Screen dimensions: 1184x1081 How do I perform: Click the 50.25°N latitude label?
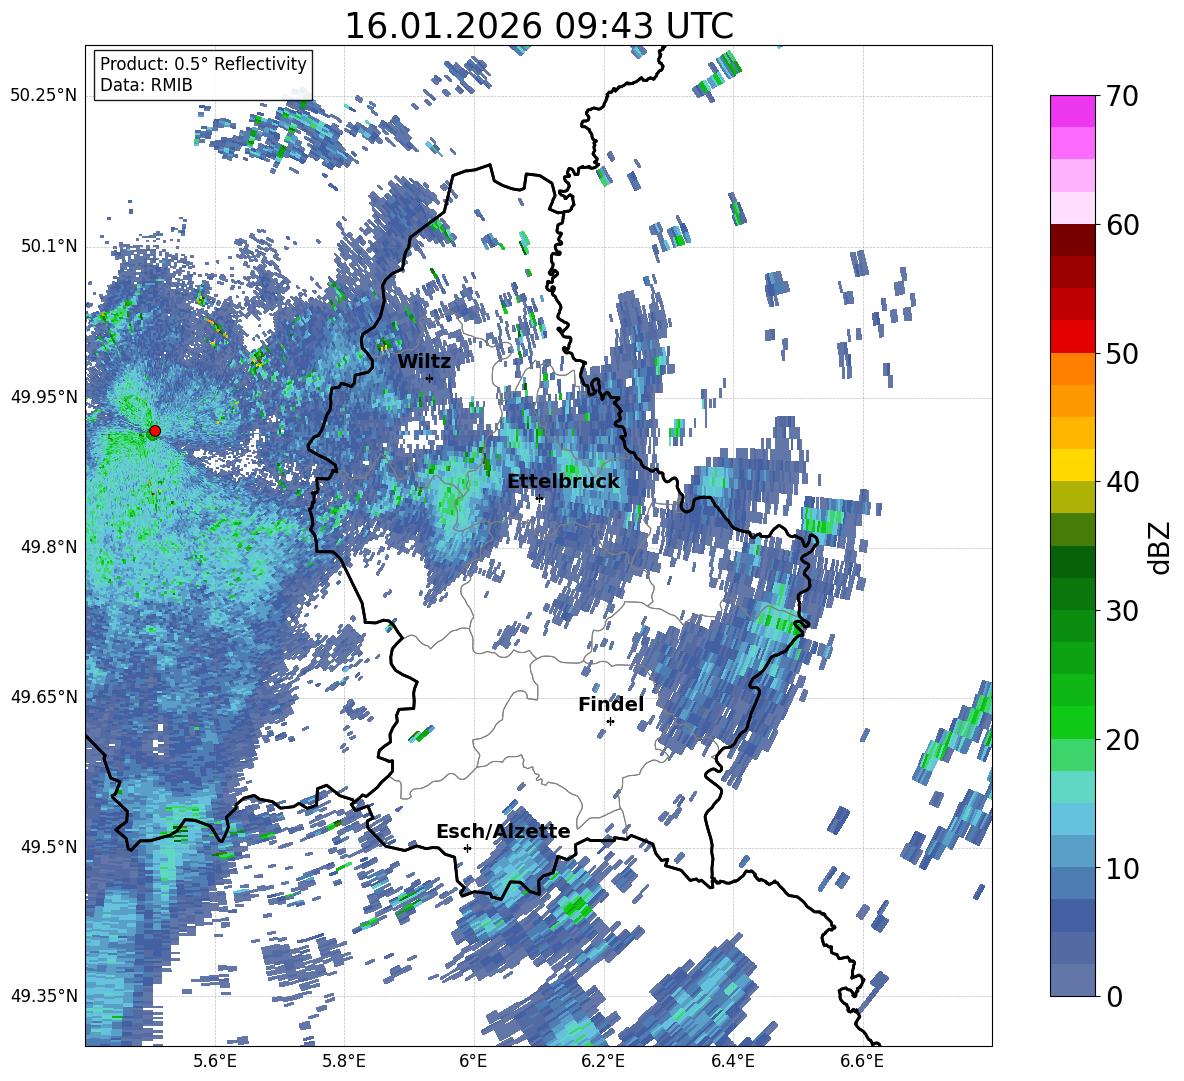pos(44,95)
